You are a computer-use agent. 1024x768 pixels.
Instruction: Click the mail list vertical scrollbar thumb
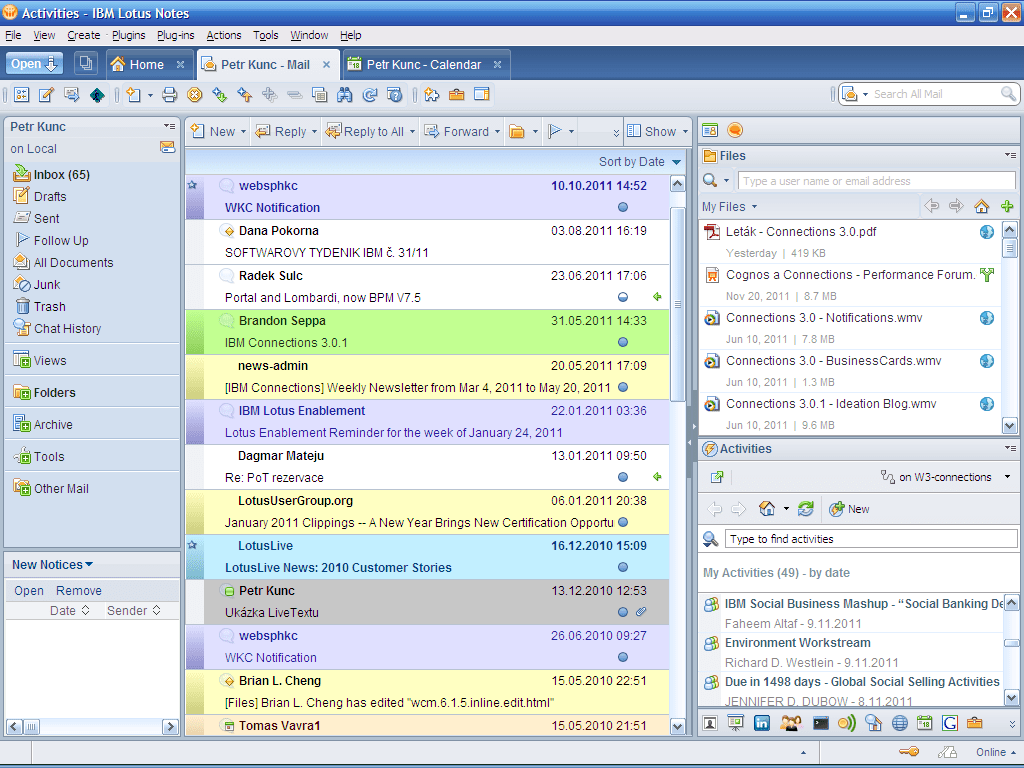tap(678, 304)
